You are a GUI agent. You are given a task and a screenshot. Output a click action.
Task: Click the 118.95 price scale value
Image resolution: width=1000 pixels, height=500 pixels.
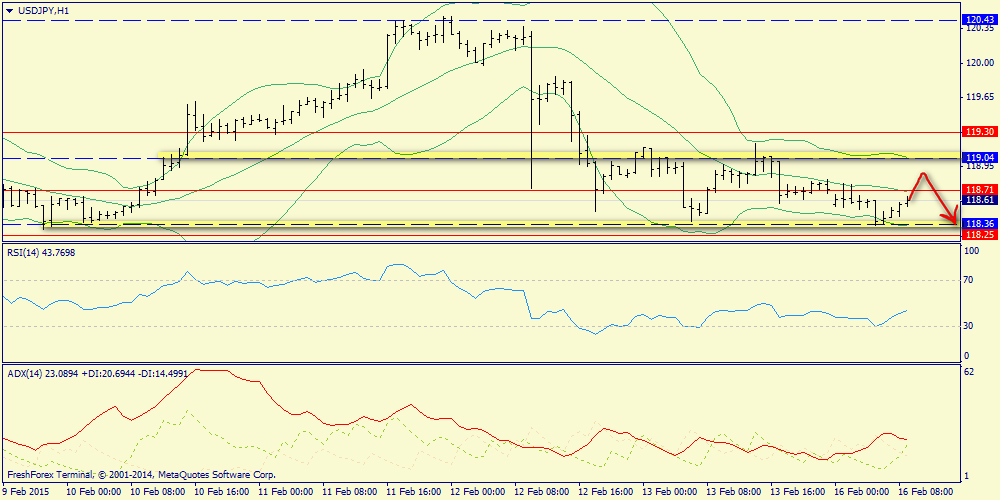pos(980,166)
